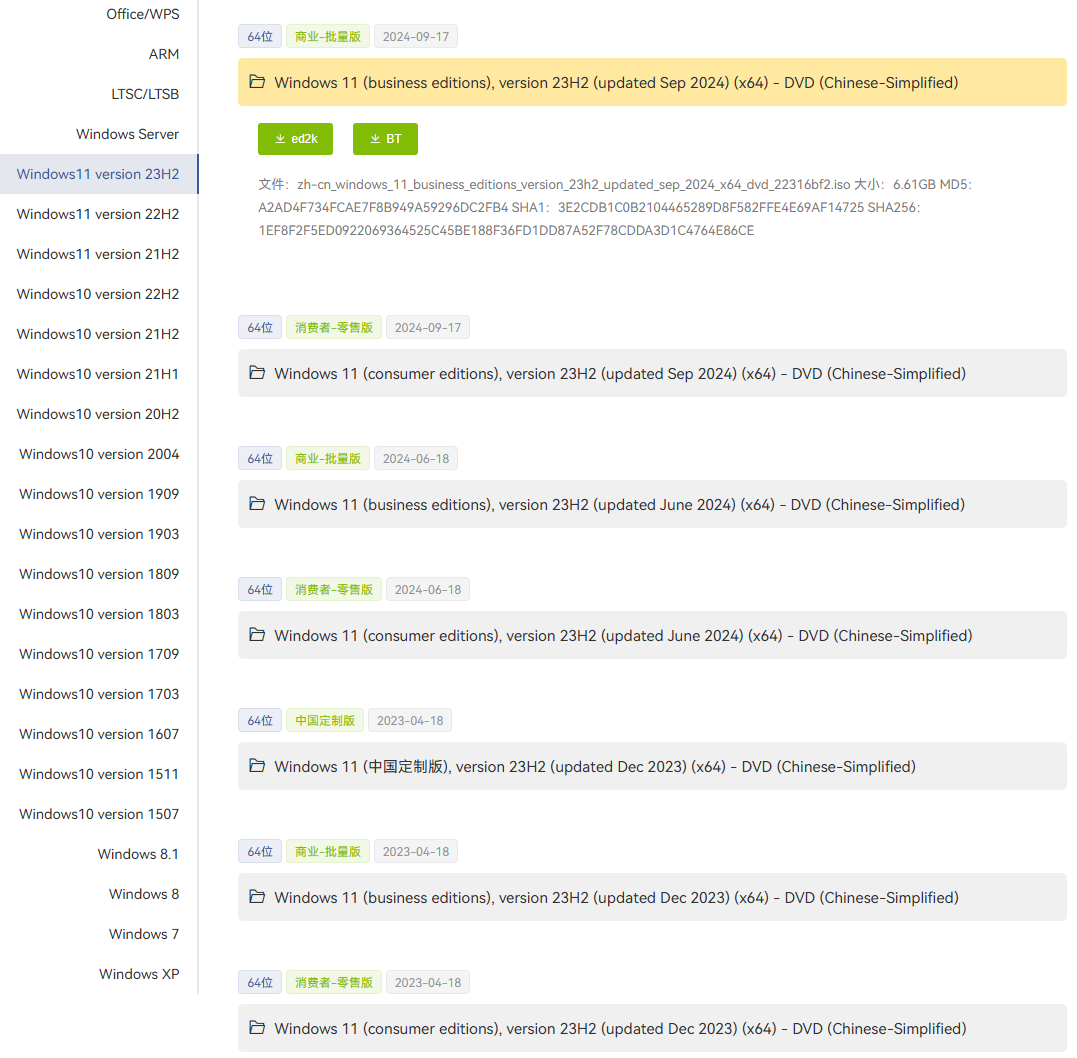Image resolution: width=1077 pixels, height=1058 pixels.
Task: Select Windows10 version 1803 in sidebar
Action: [98, 614]
